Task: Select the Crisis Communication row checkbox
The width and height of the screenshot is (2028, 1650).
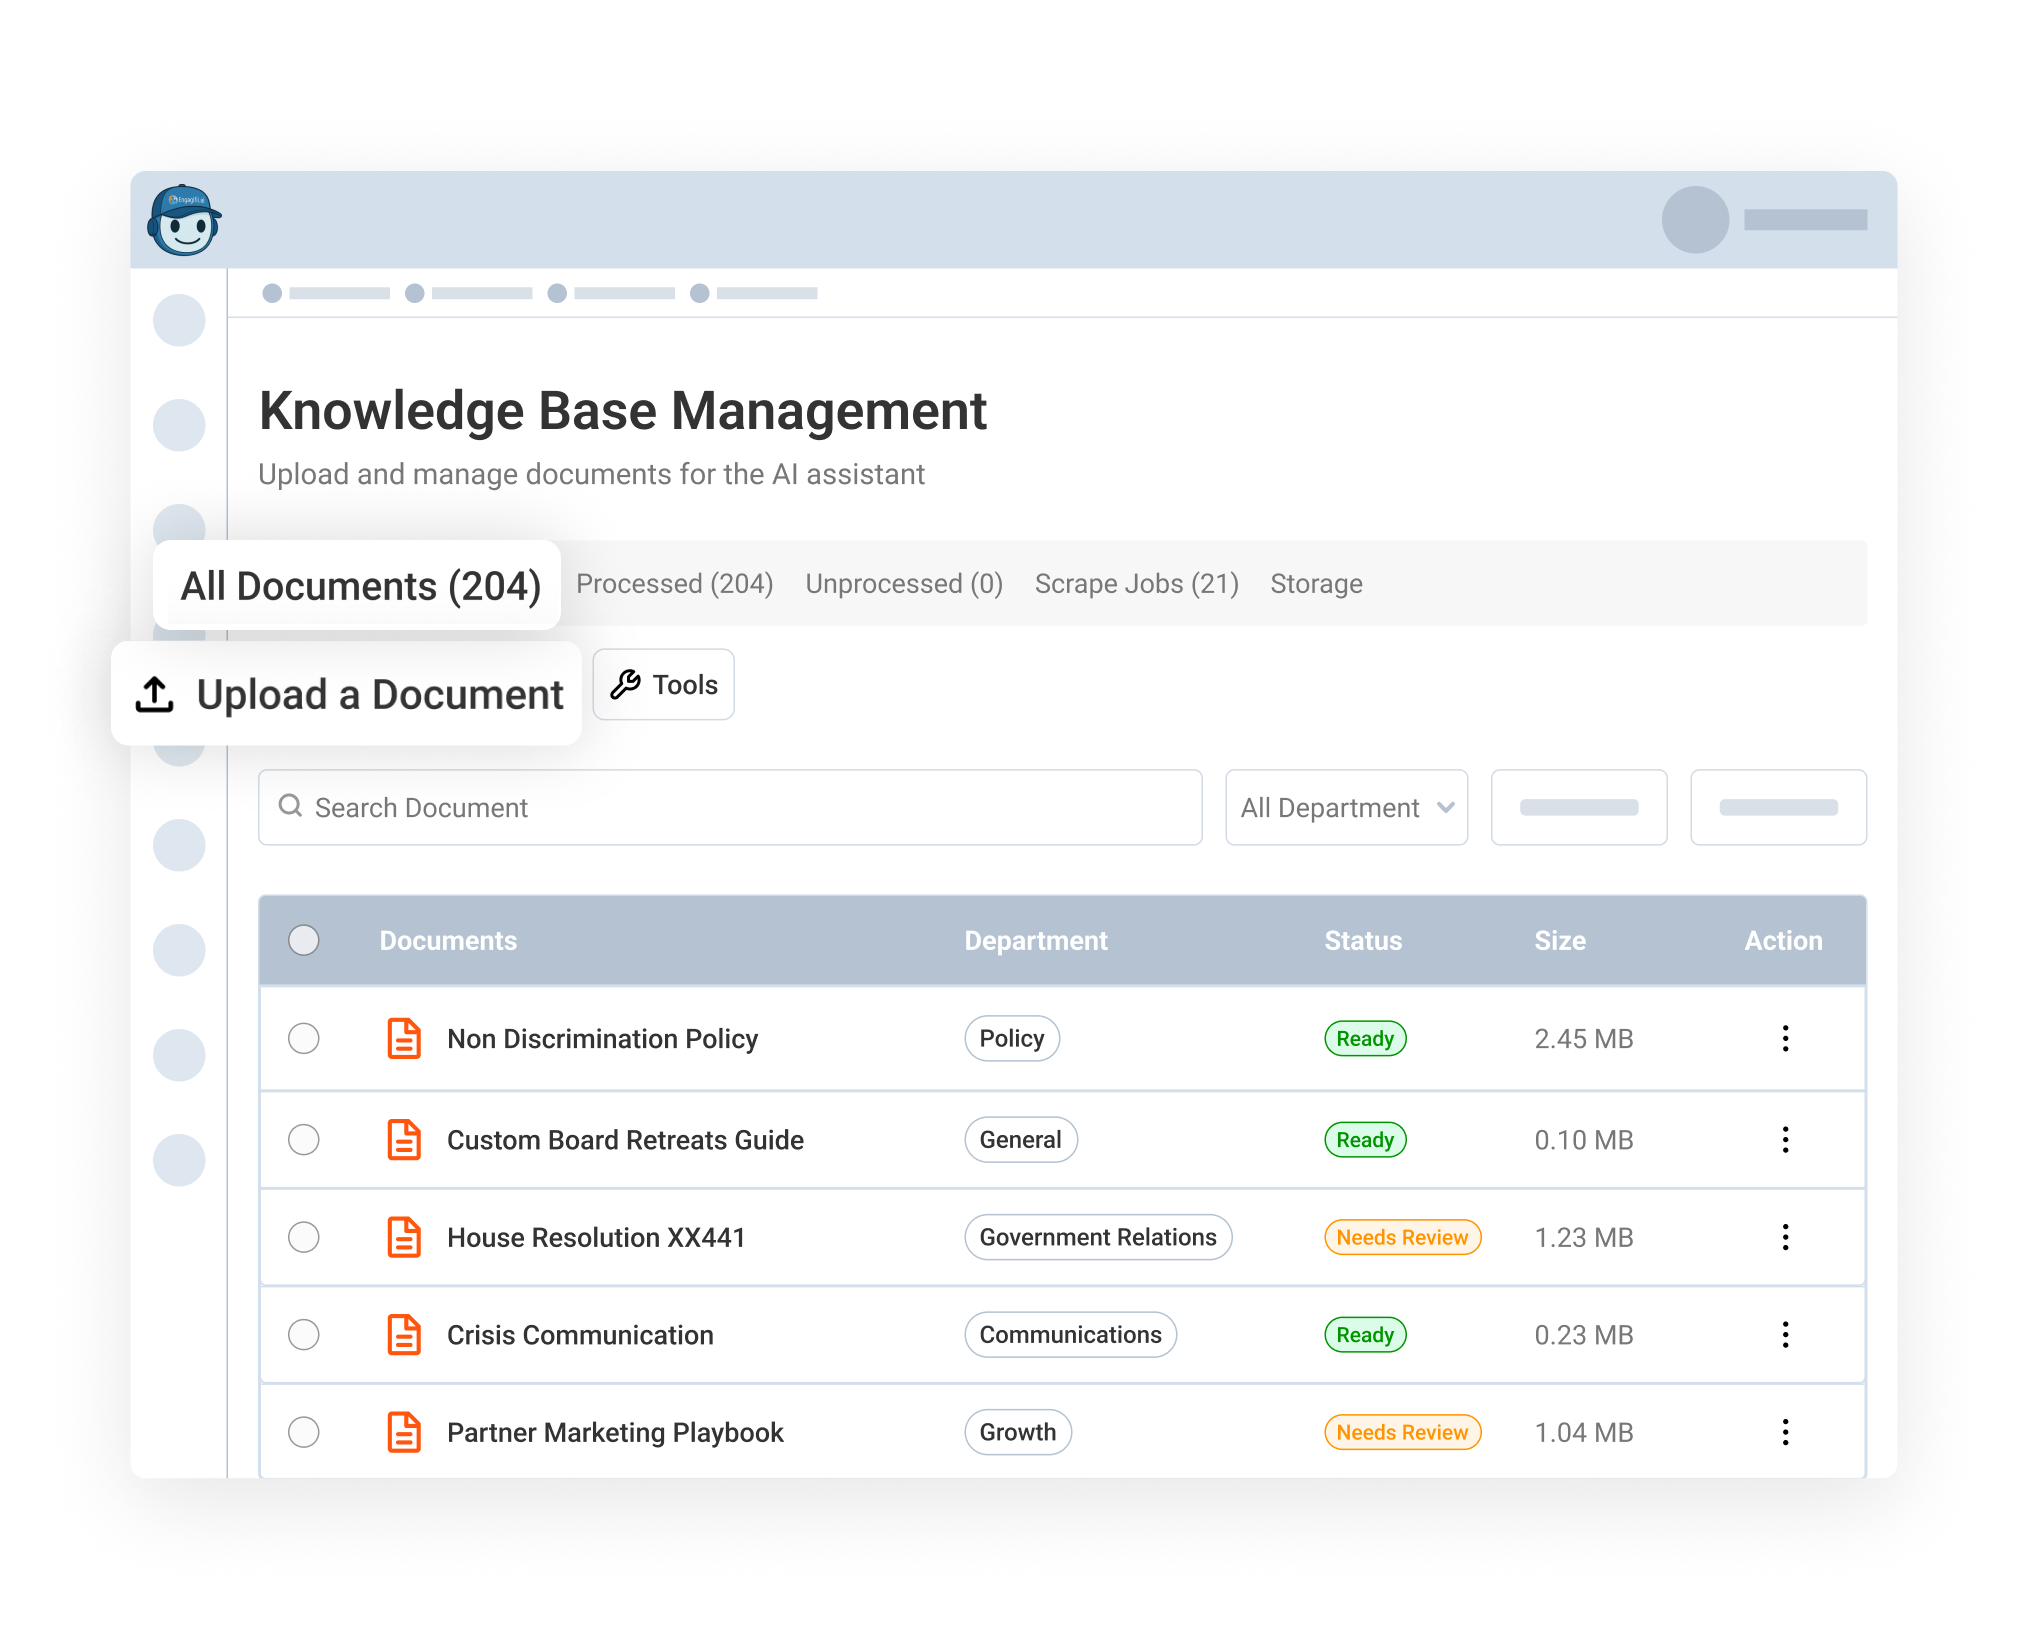Action: [x=304, y=1334]
